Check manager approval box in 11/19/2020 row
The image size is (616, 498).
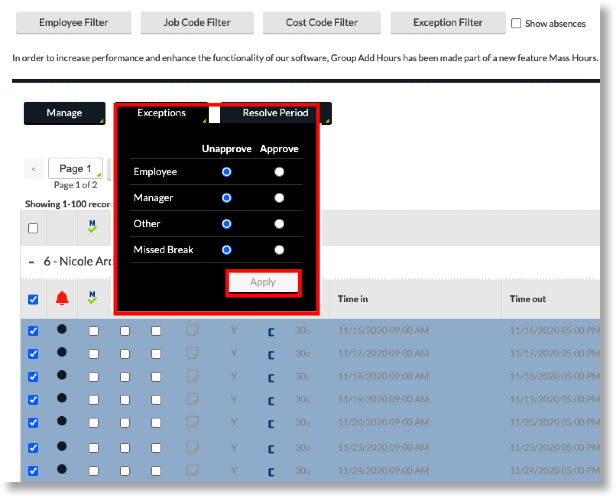click(x=94, y=400)
